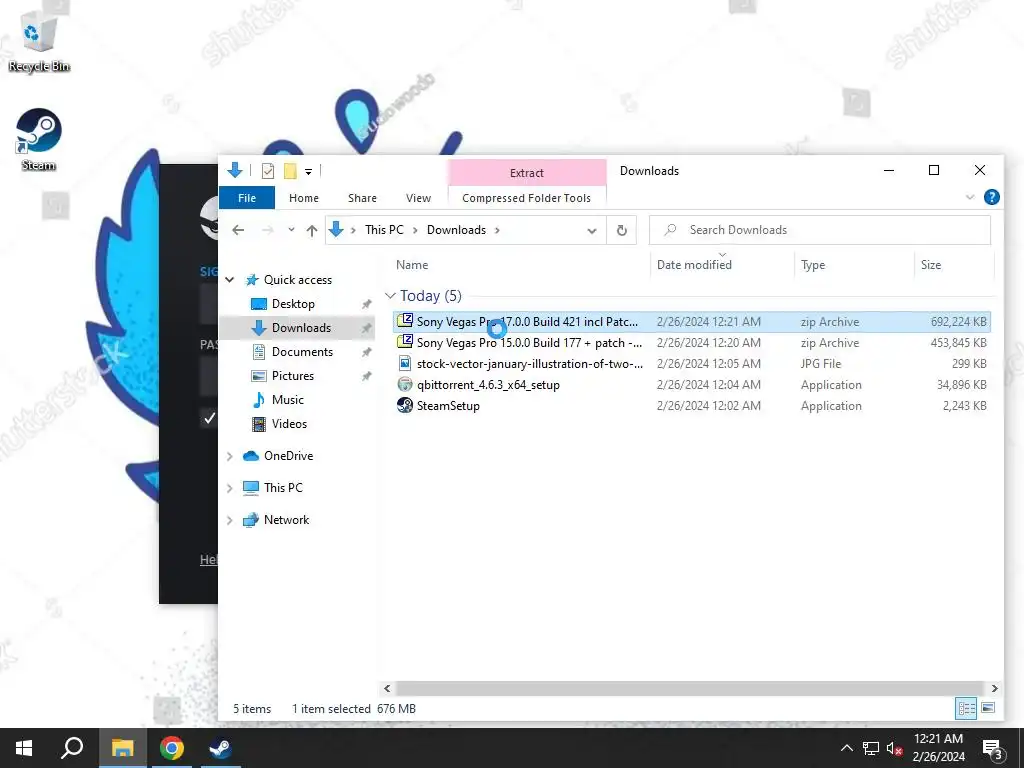Select Quick access in navigation pane
The width and height of the screenshot is (1024, 768).
click(298, 280)
